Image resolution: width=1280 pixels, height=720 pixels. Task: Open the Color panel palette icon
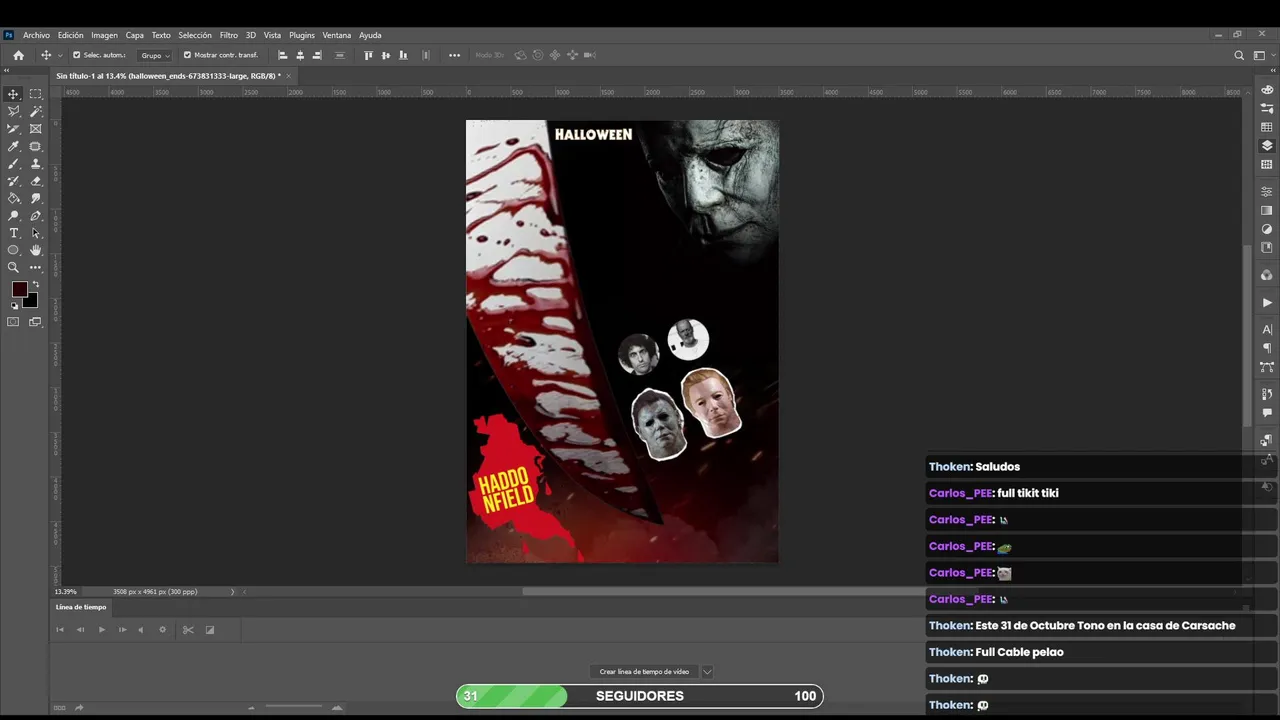pyautogui.click(x=1267, y=90)
